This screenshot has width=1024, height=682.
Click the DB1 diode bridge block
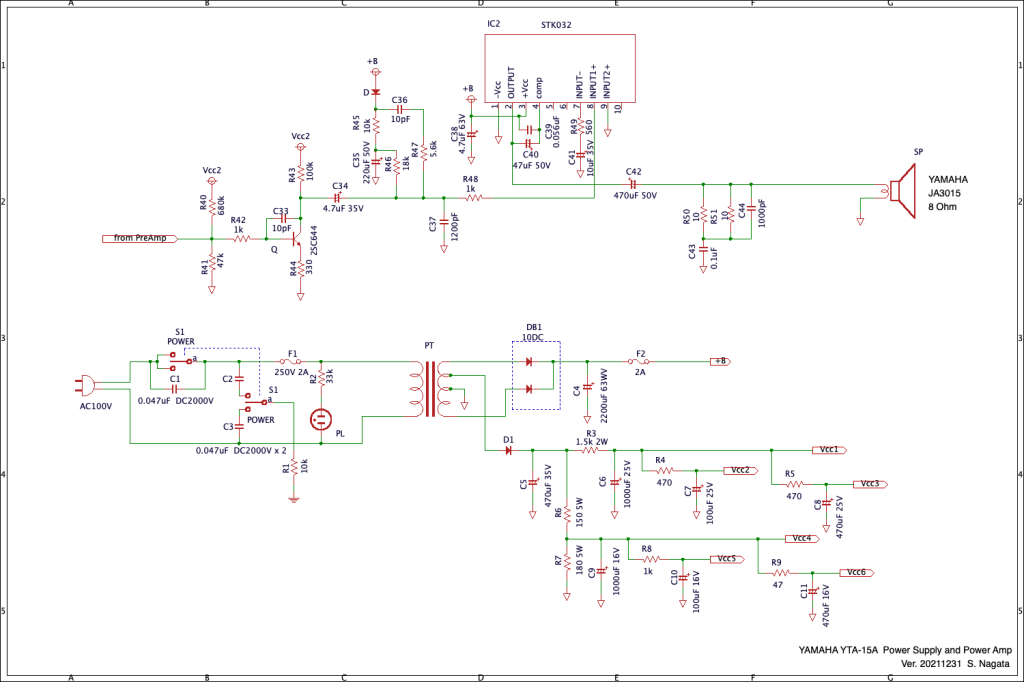pos(536,374)
